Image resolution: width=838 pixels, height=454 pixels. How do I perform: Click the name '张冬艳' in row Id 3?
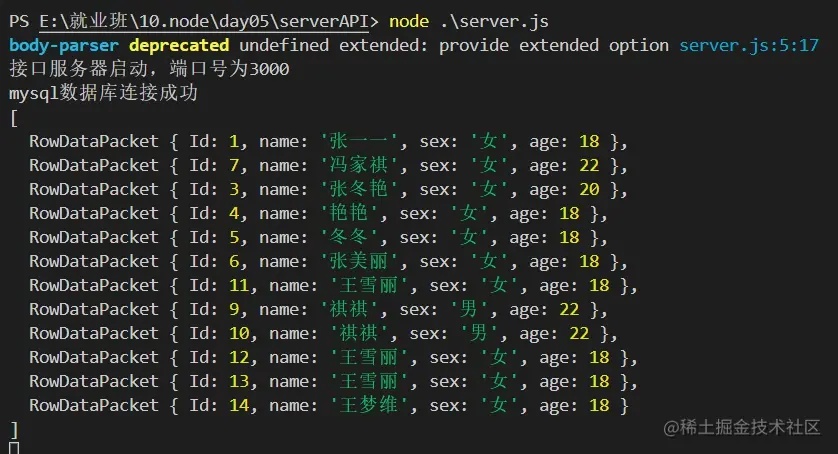click(359, 189)
